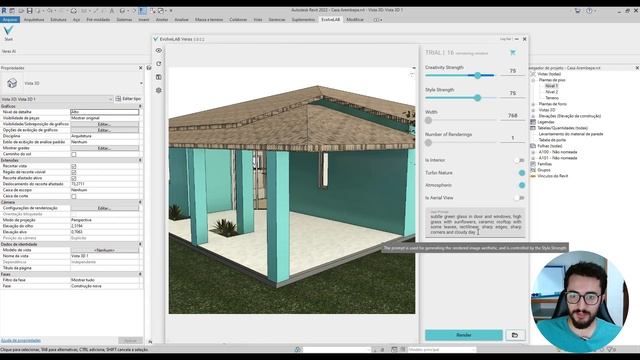Collapse Plantas de piso in project browser
This screenshot has width=640, height=360.
[x=533, y=80]
